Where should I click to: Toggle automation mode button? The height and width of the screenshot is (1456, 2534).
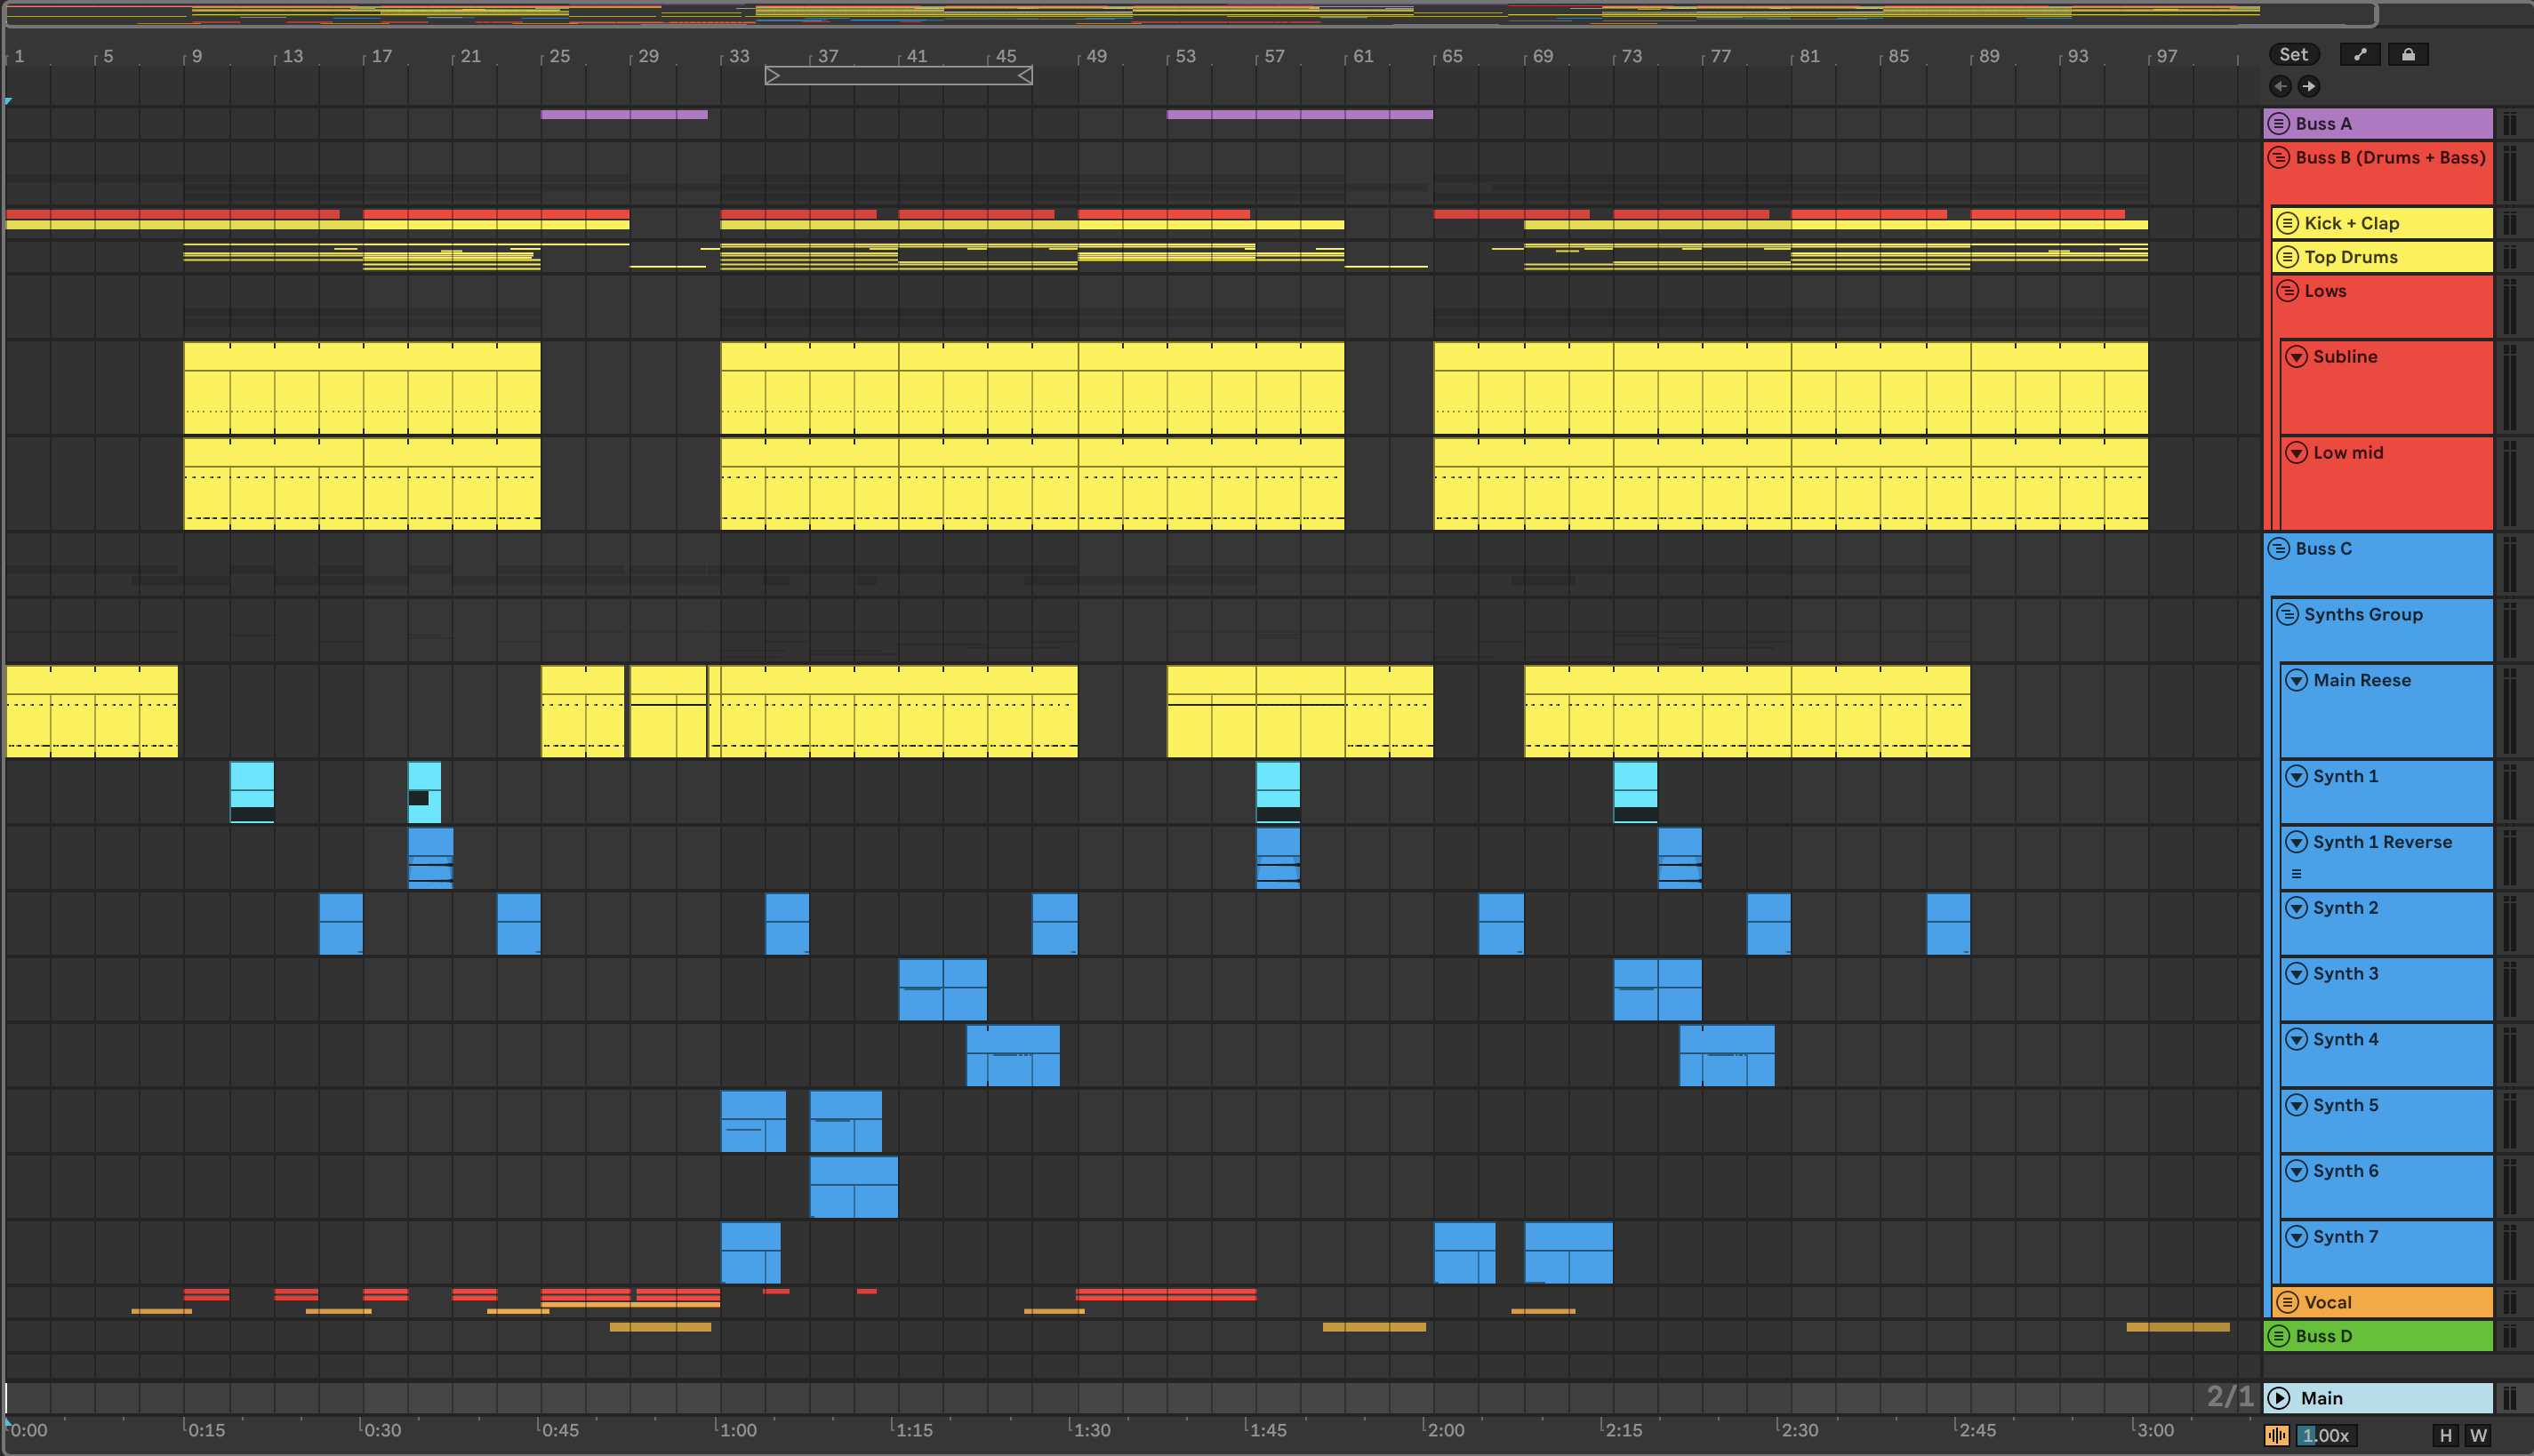point(2360,55)
